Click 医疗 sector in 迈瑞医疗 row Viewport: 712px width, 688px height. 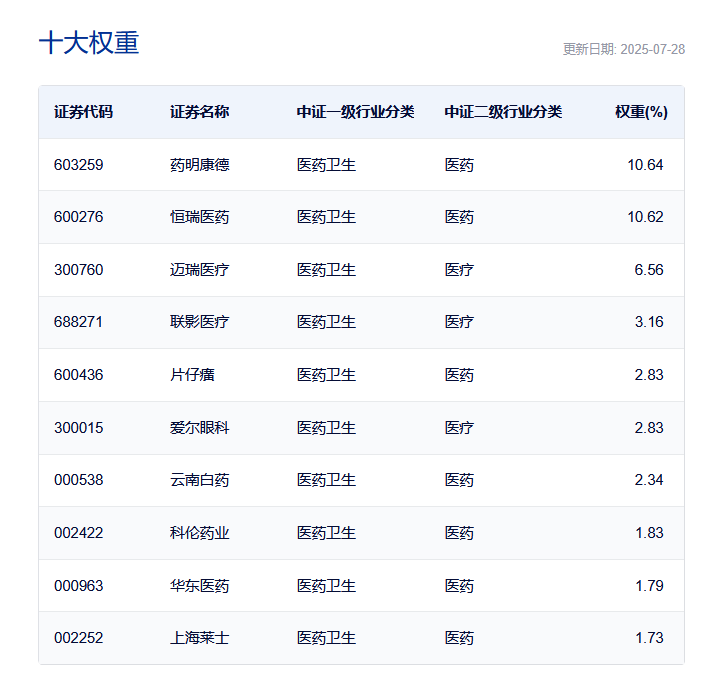tap(459, 270)
